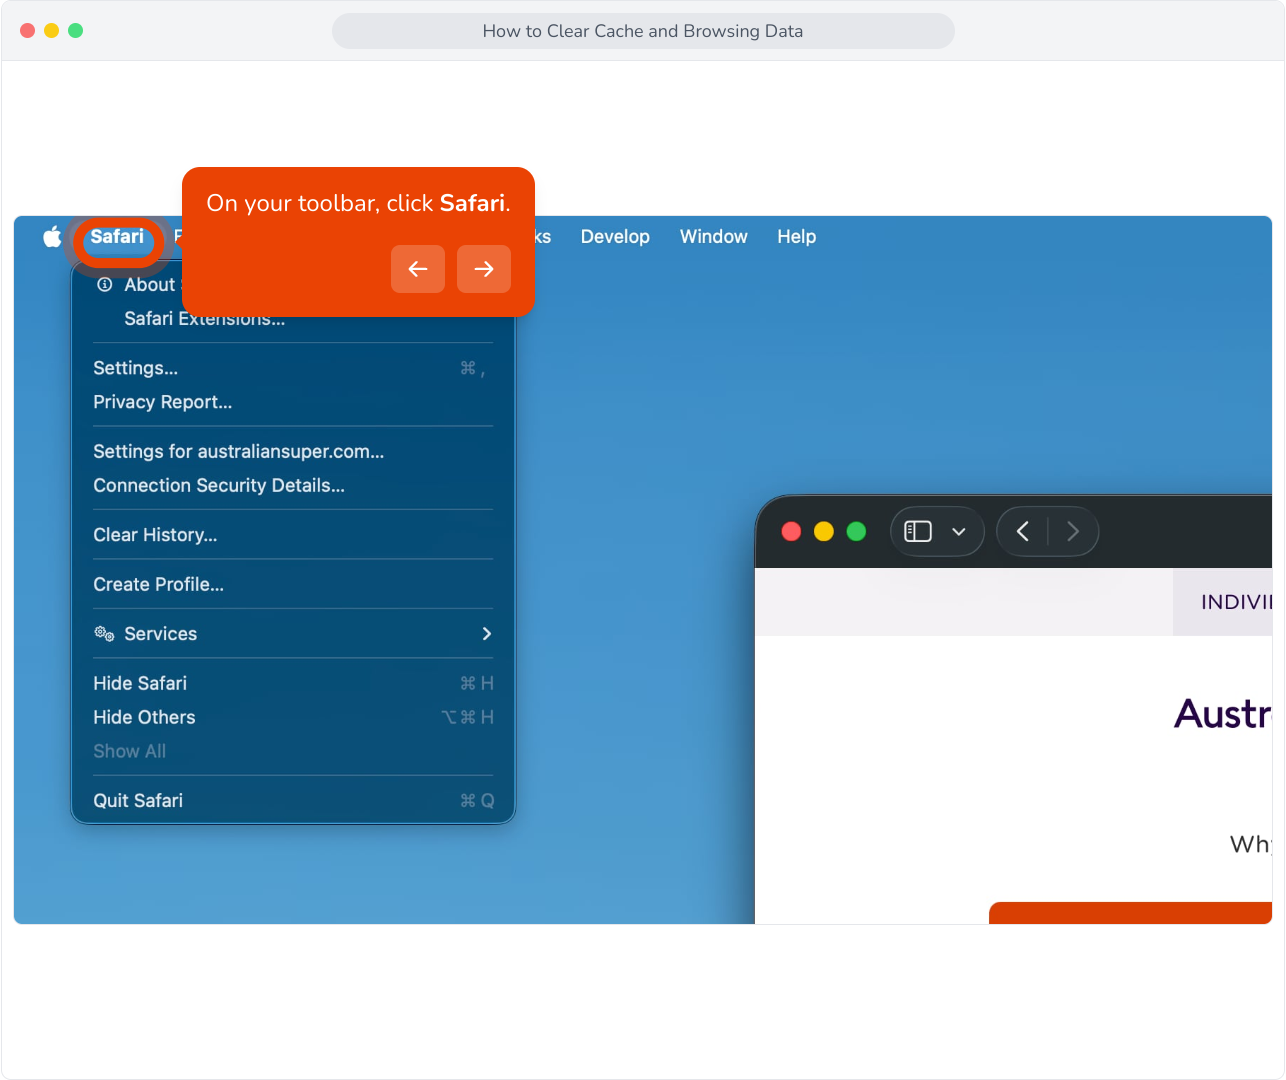
Task: Click the browser back chevron
Action: coord(1022,531)
